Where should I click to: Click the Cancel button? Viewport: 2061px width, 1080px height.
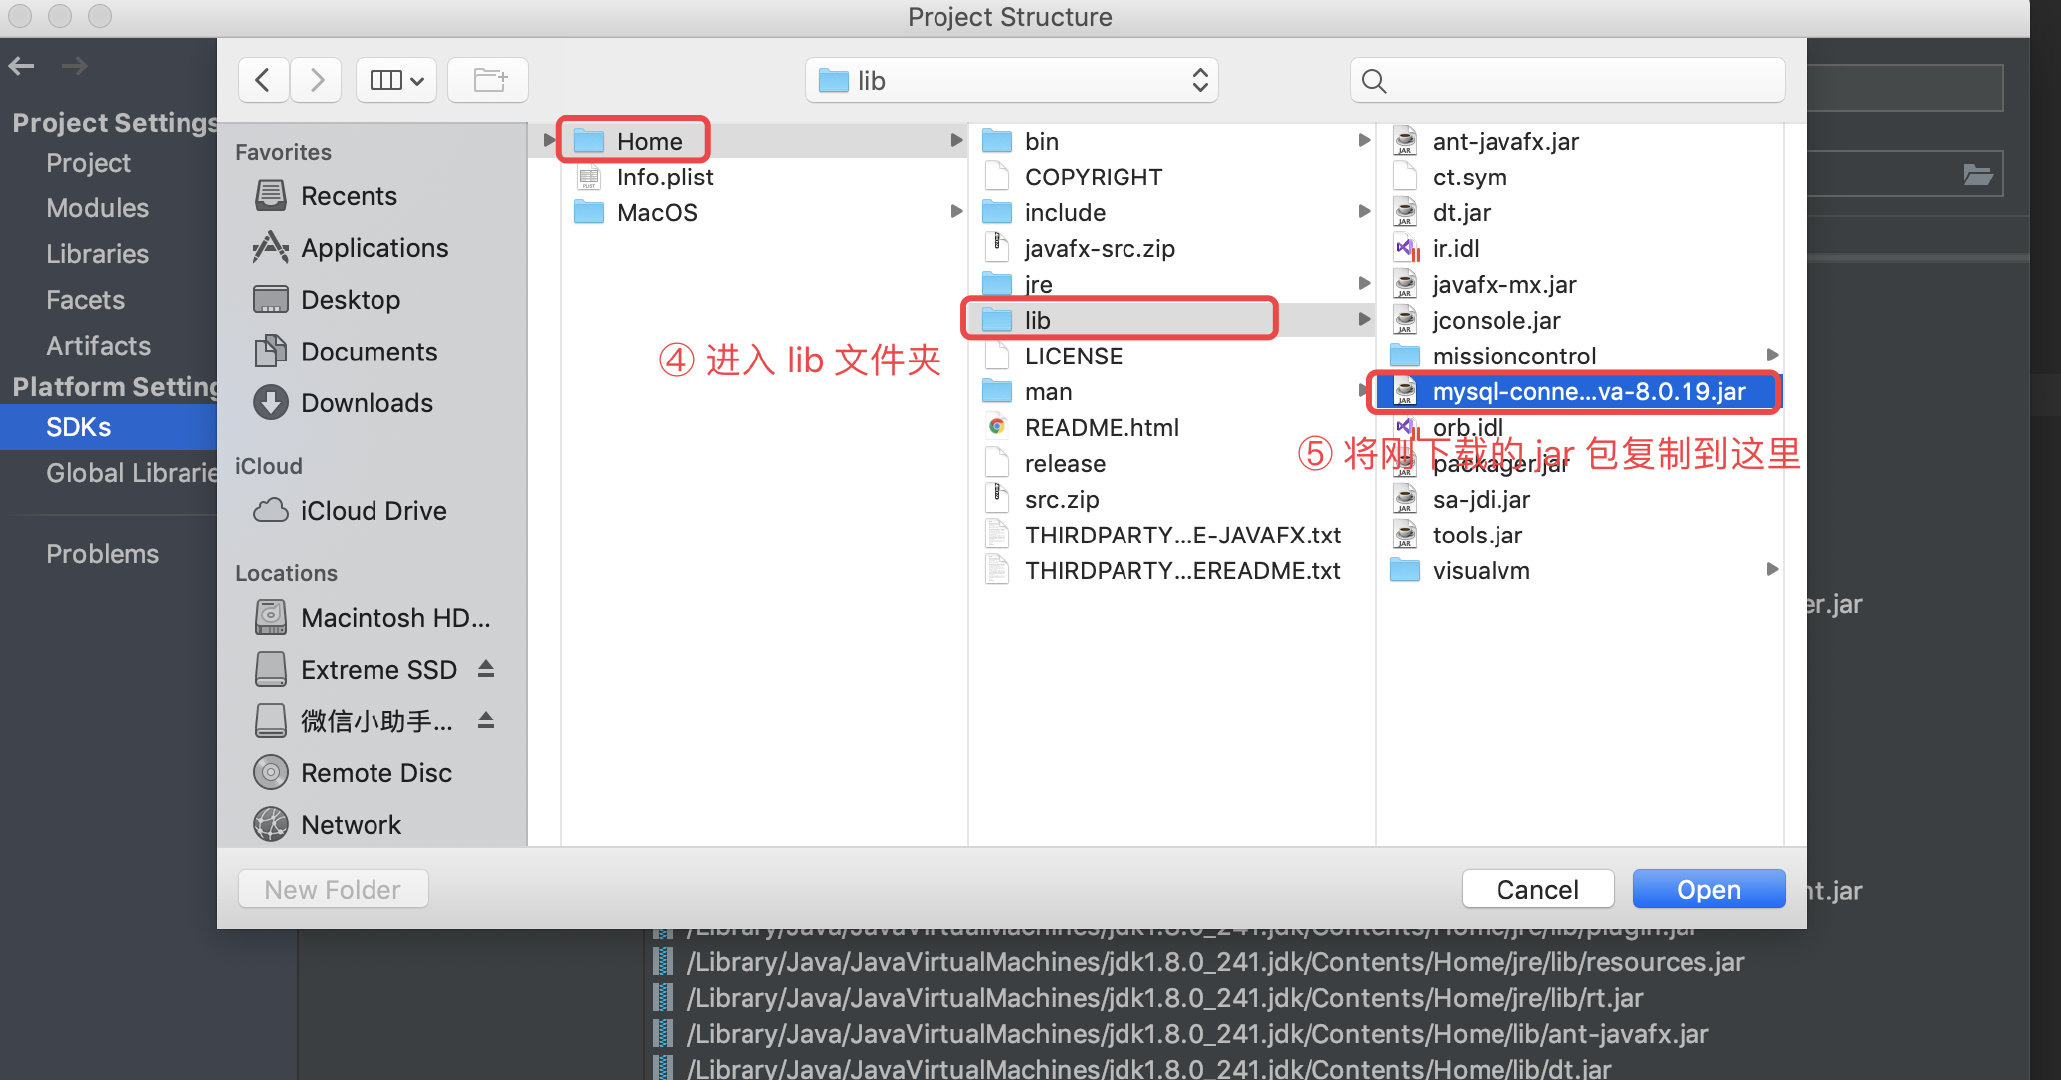(1537, 889)
